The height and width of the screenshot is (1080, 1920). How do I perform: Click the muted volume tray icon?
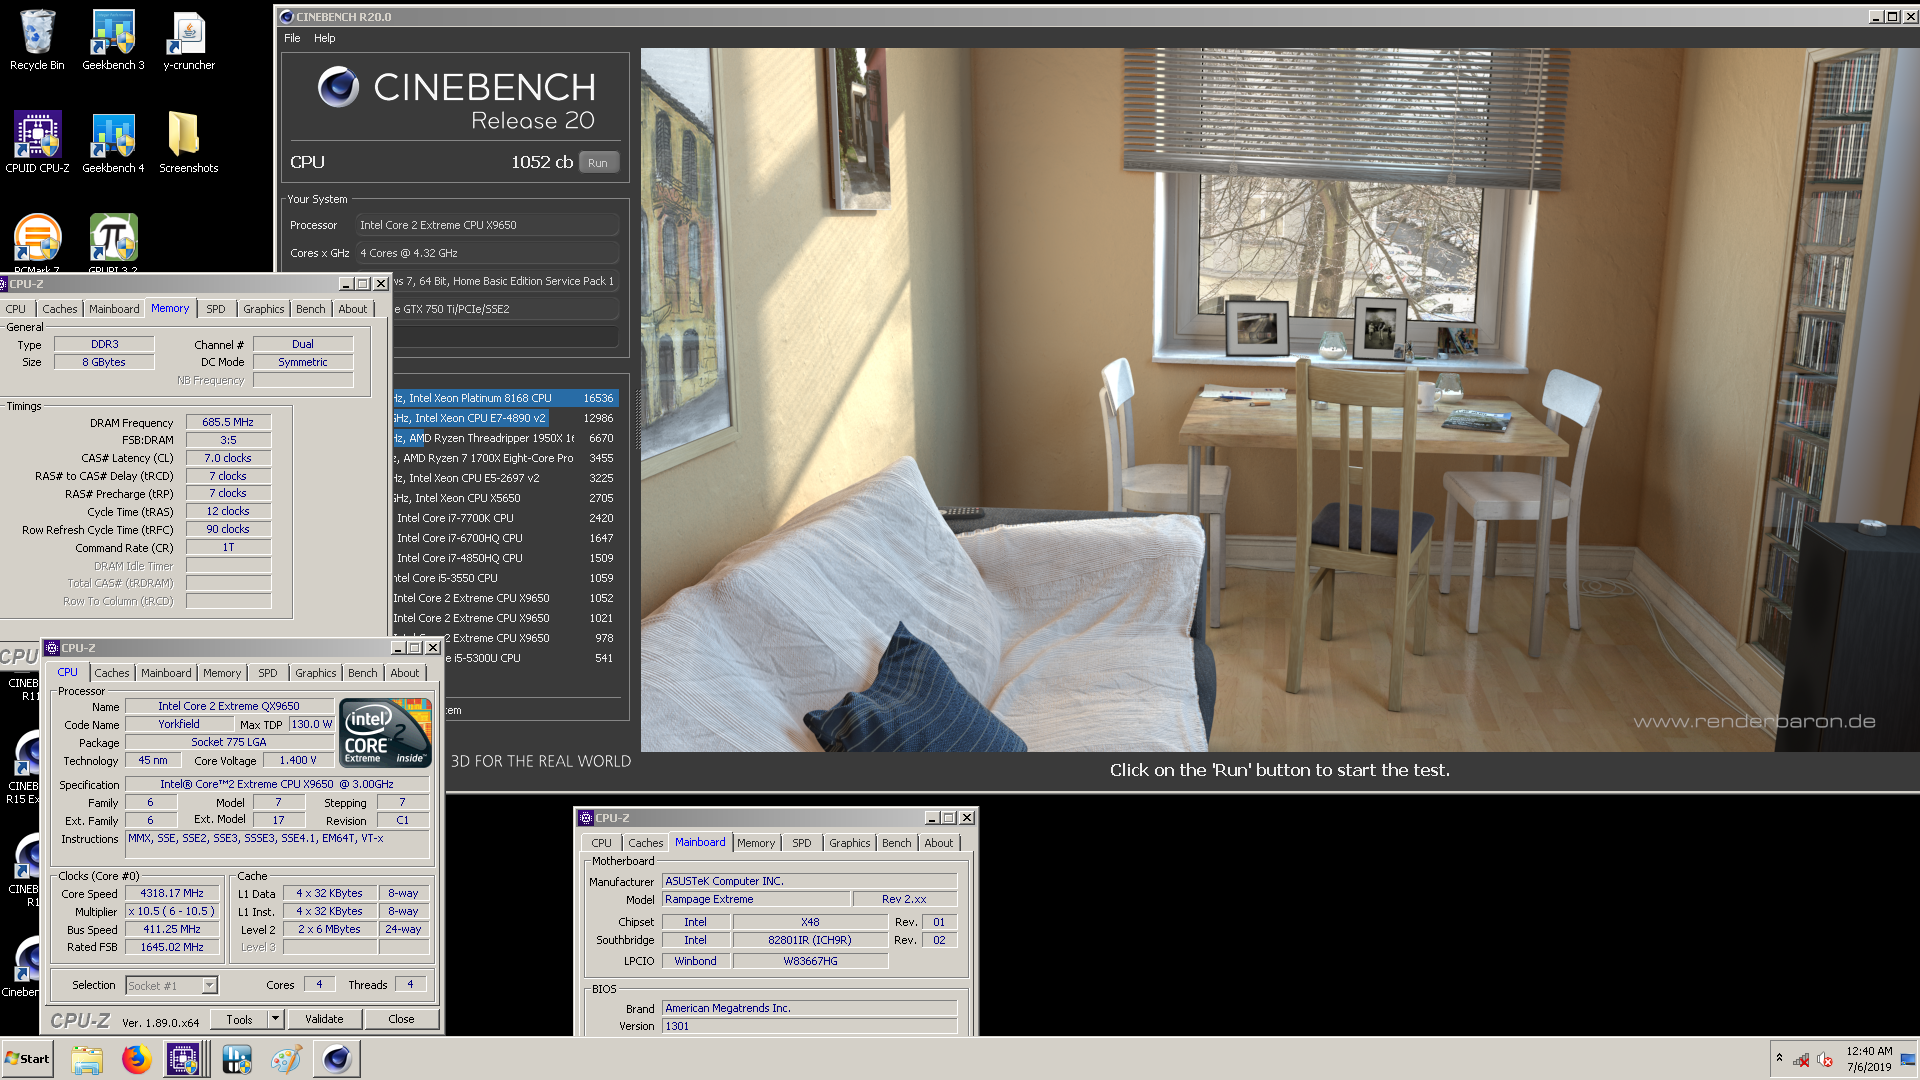click(1825, 1060)
